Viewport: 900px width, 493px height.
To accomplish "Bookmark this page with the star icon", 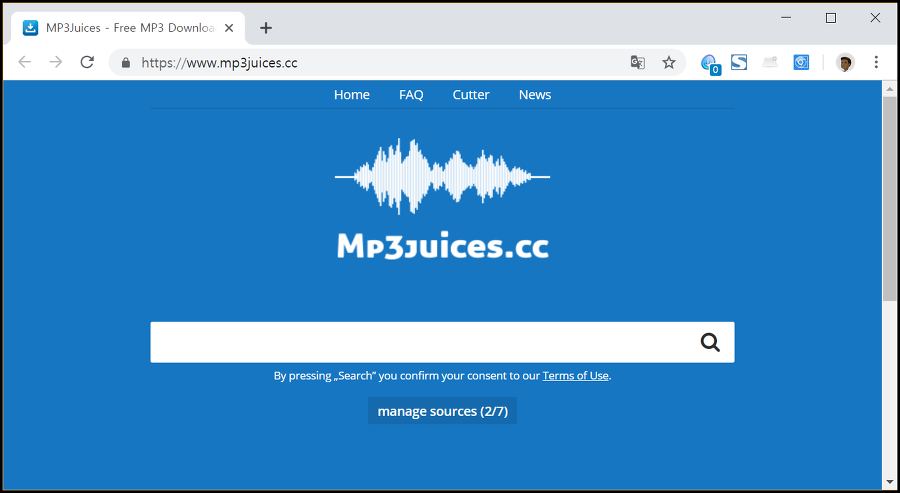I will [x=669, y=63].
